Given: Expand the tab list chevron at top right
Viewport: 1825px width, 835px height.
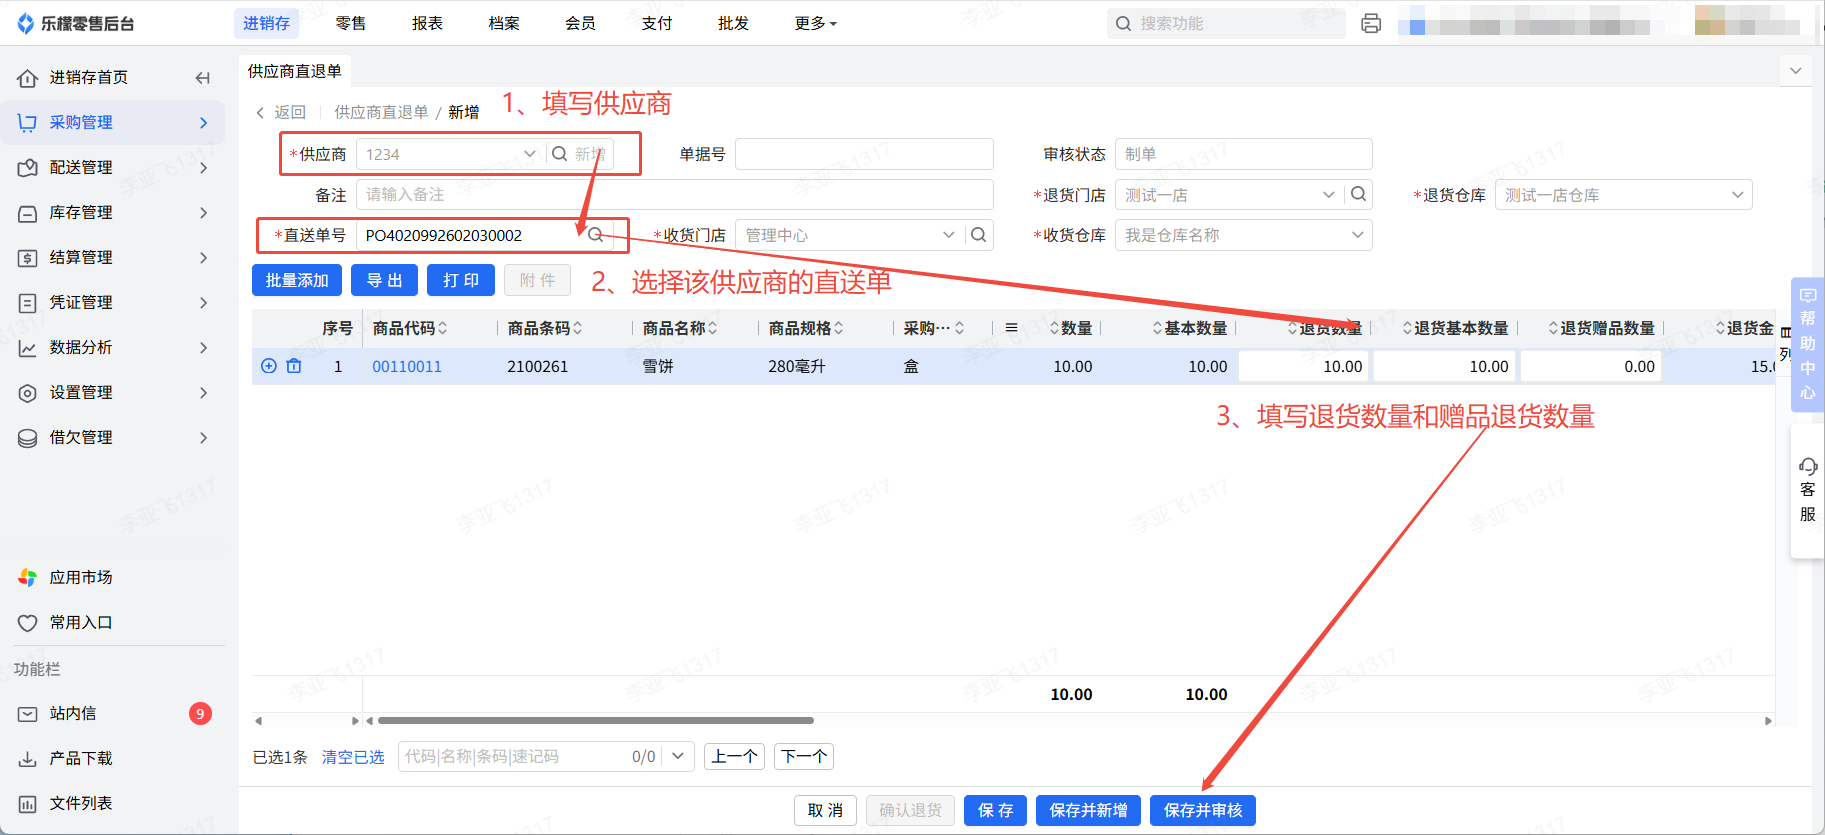Looking at the screenshot, I should click(1796, 71).
